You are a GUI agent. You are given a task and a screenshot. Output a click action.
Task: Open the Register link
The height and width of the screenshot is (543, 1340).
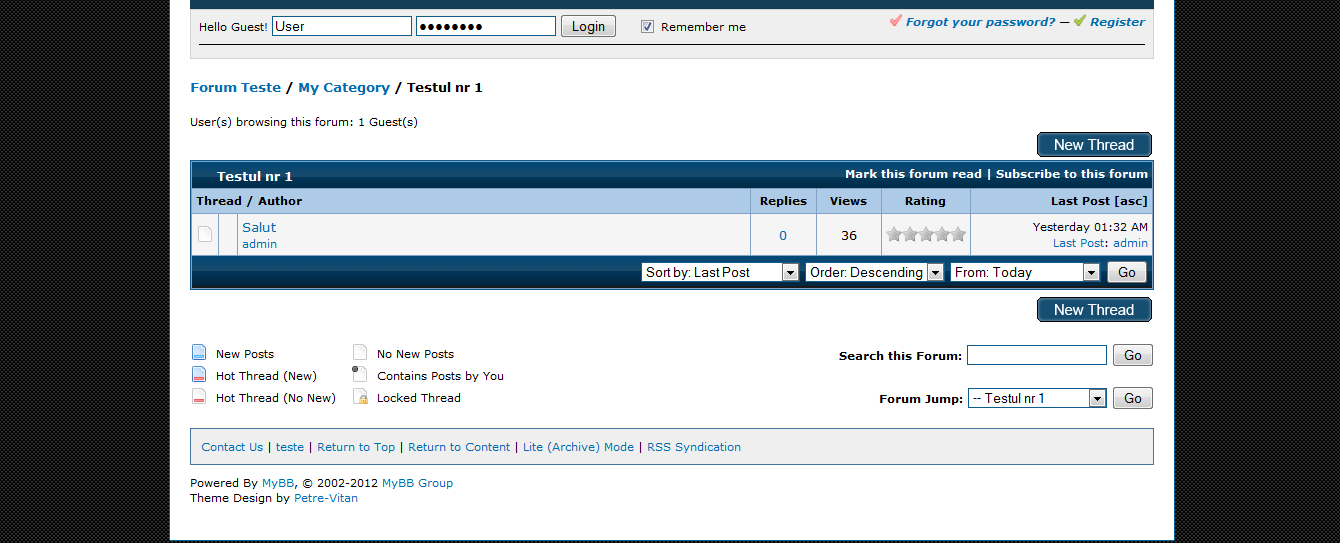click(1118, 22)
